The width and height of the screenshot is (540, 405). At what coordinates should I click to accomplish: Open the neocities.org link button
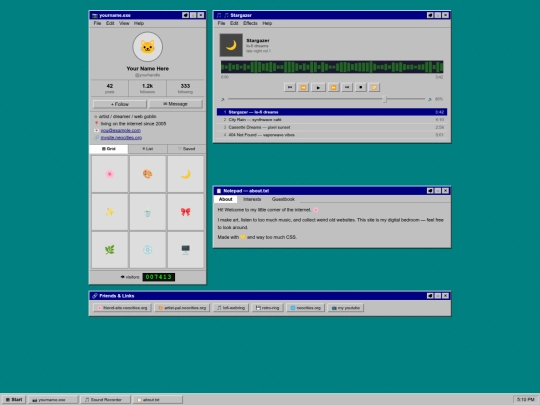pos(305,308)
